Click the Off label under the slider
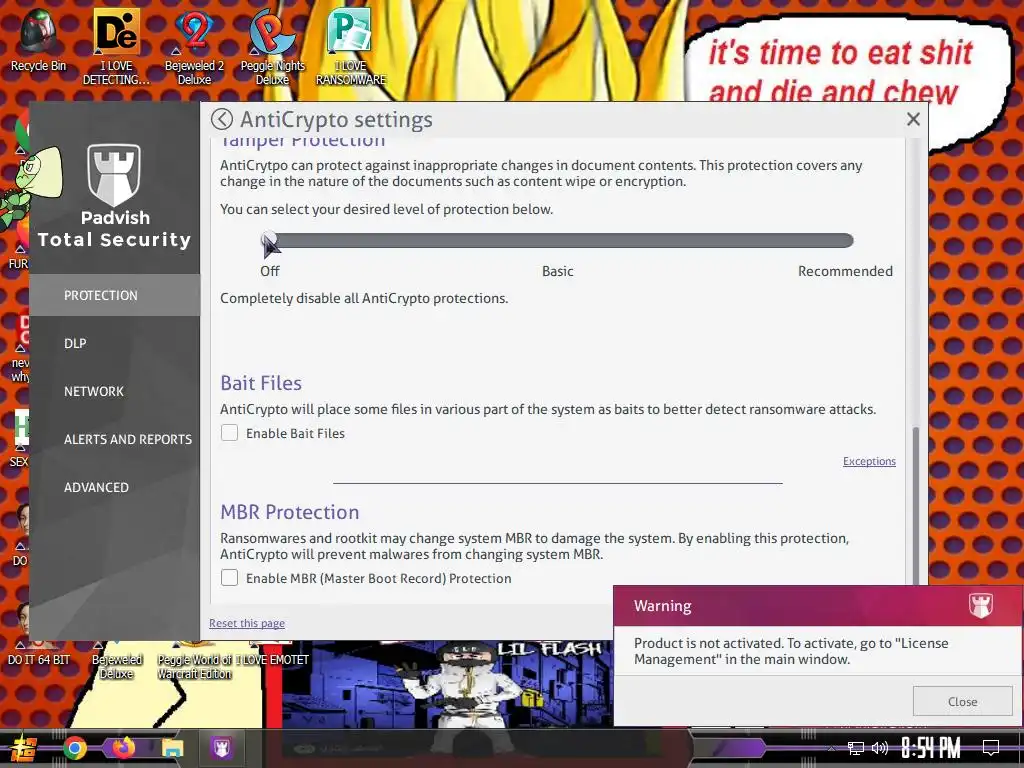This screenshot has height=768, width=1024. 270,271
